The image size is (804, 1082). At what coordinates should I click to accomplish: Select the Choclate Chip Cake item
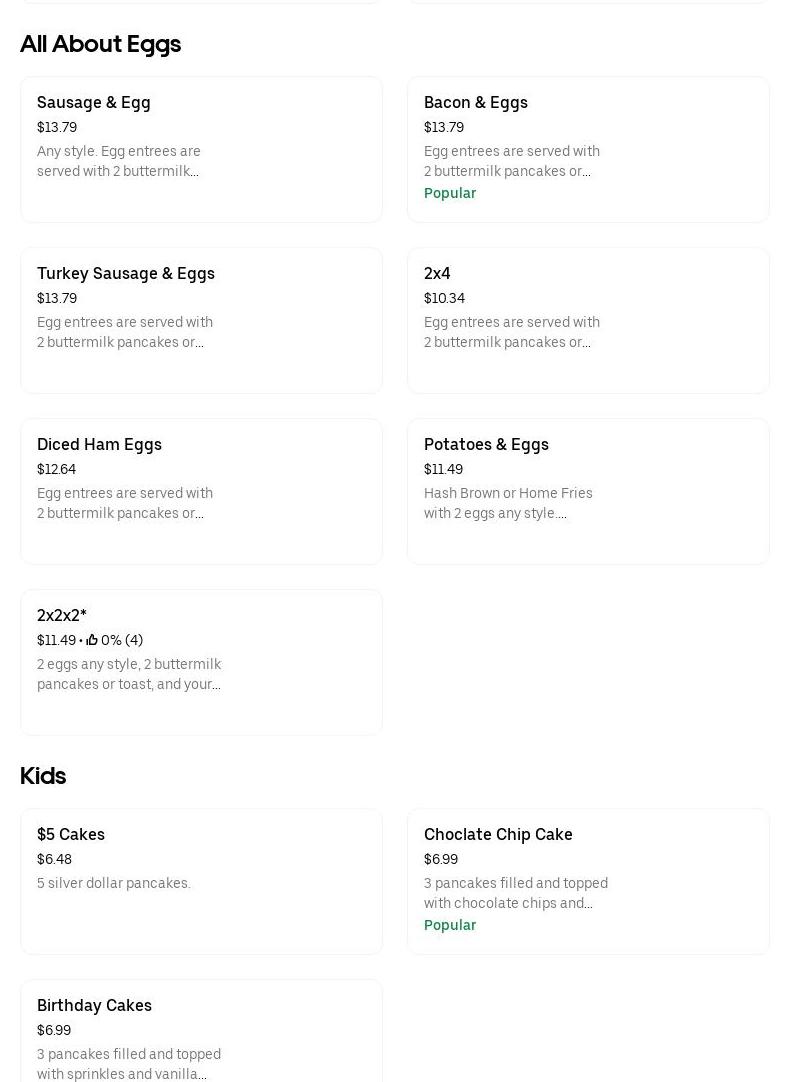pos(498,834)
